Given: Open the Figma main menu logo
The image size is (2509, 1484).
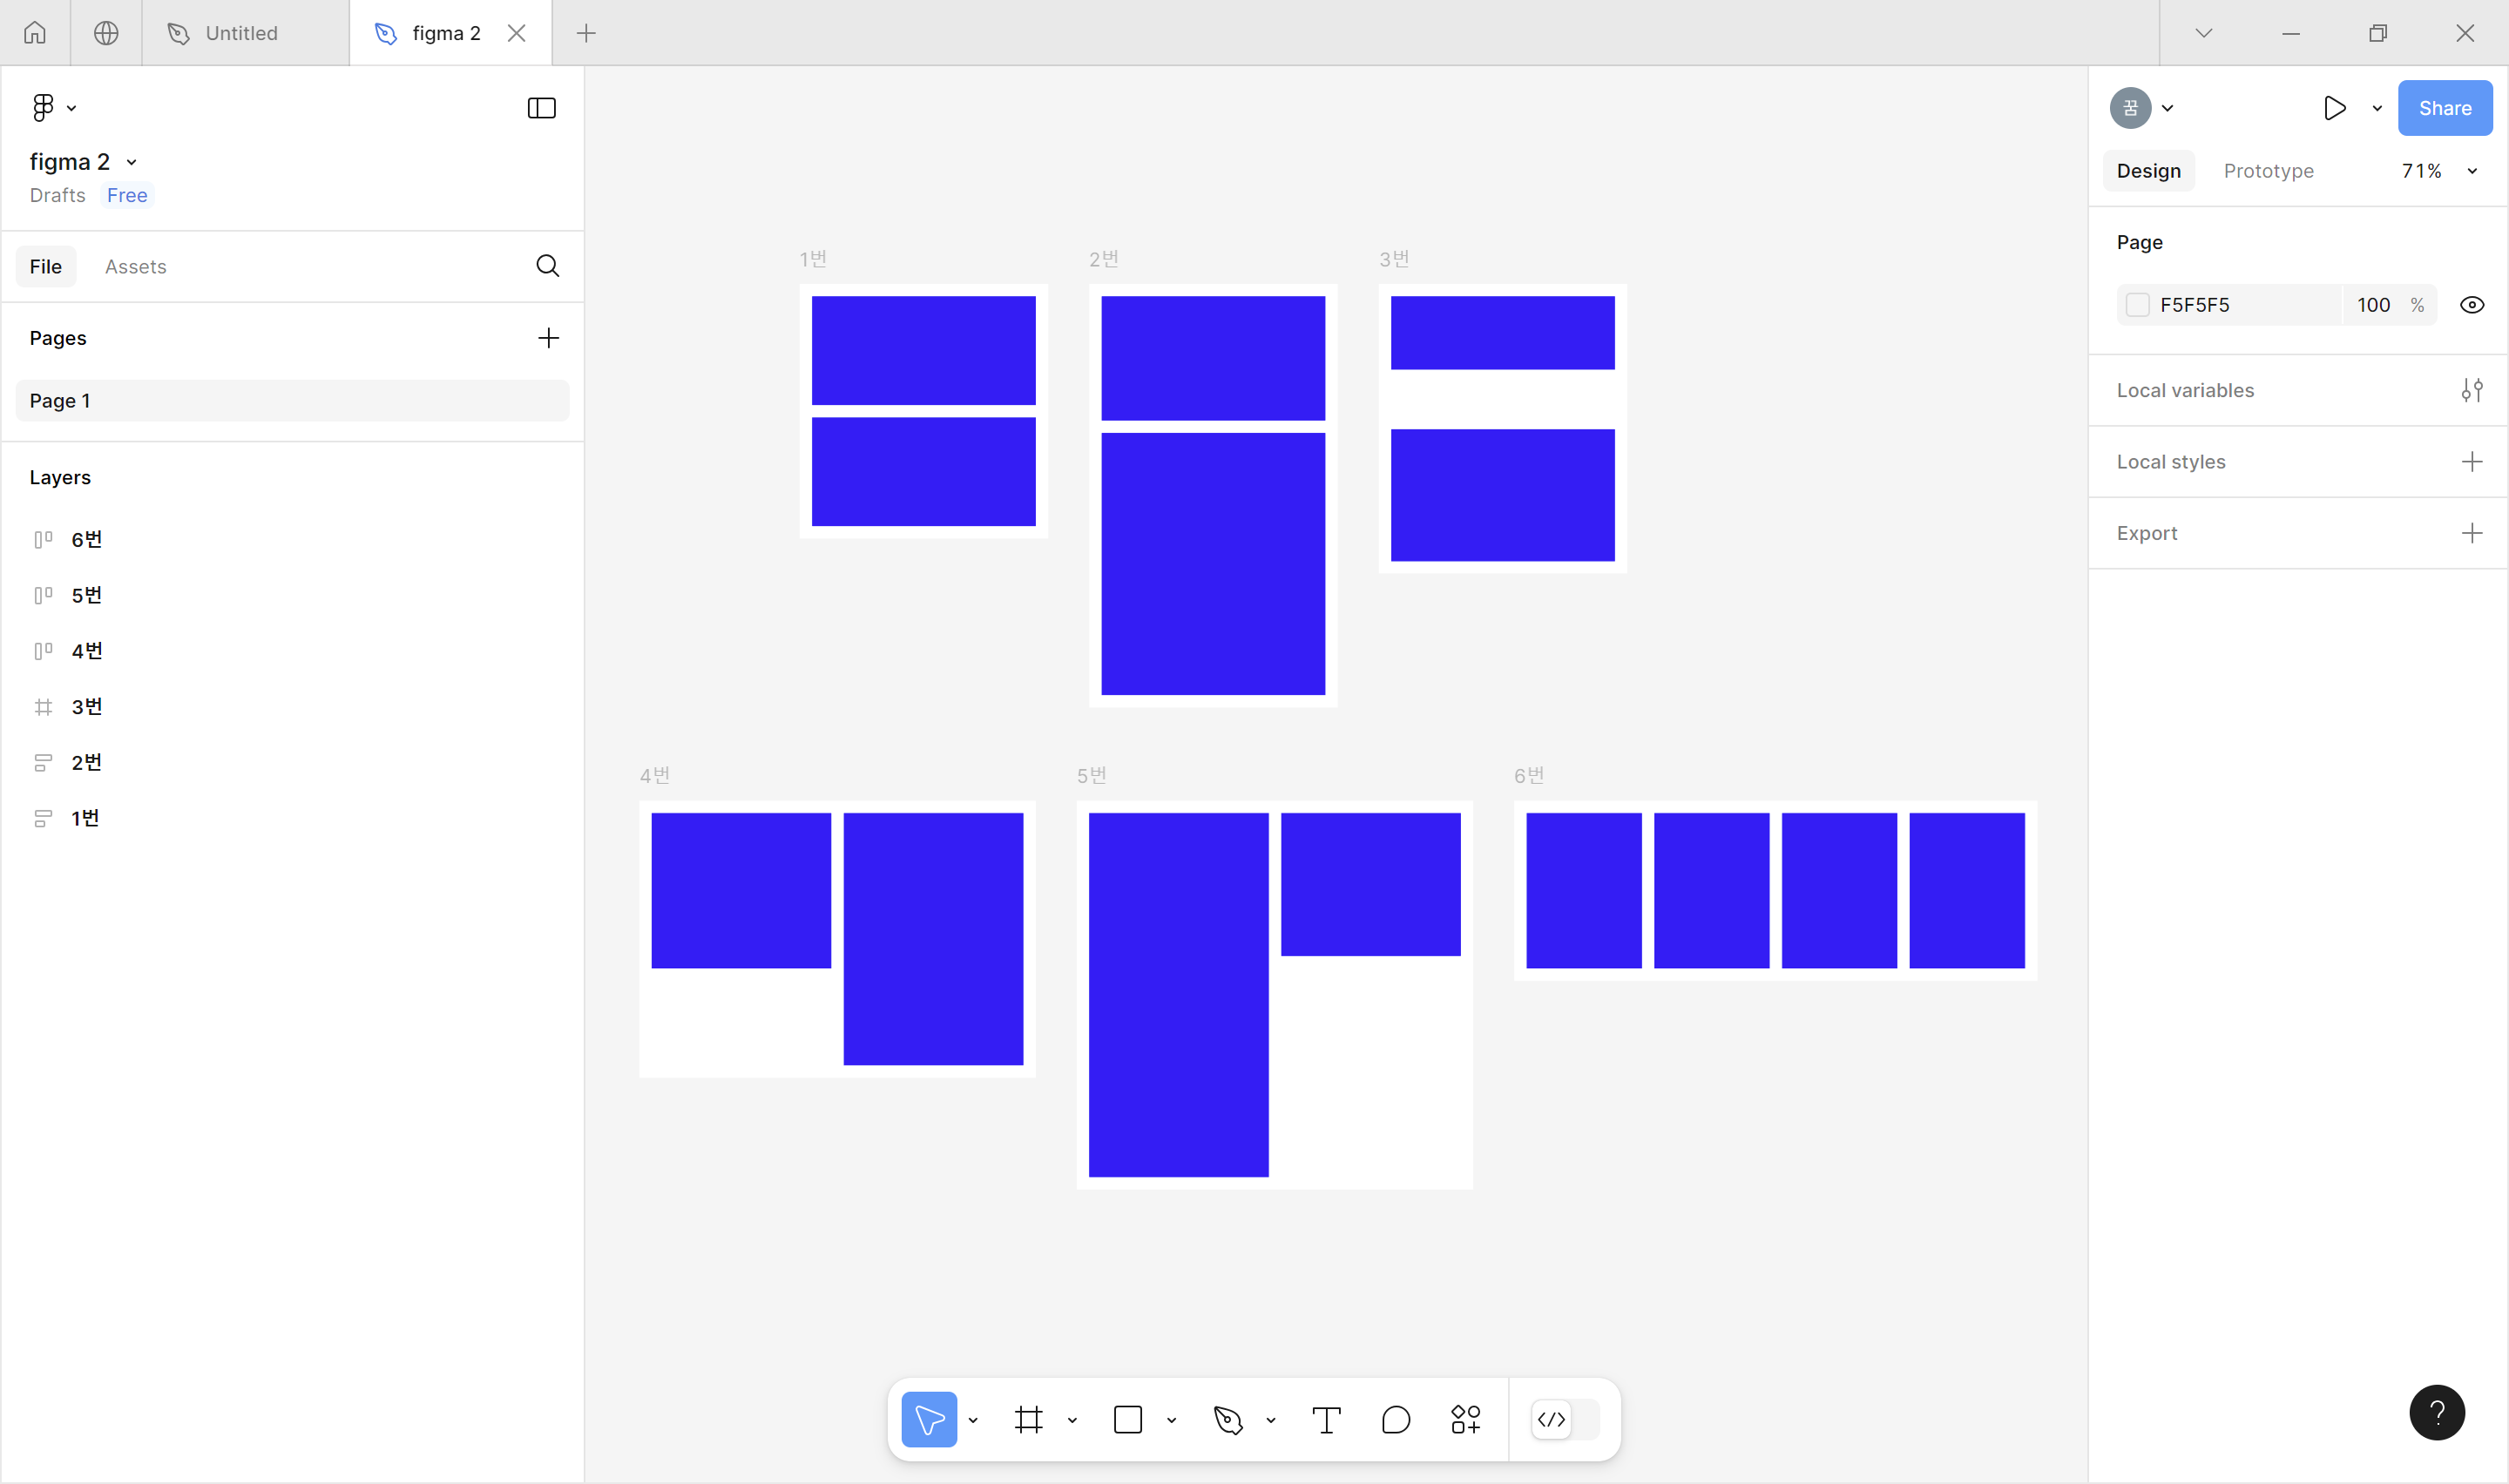Looking at the screenshot, I should point(43,108).
